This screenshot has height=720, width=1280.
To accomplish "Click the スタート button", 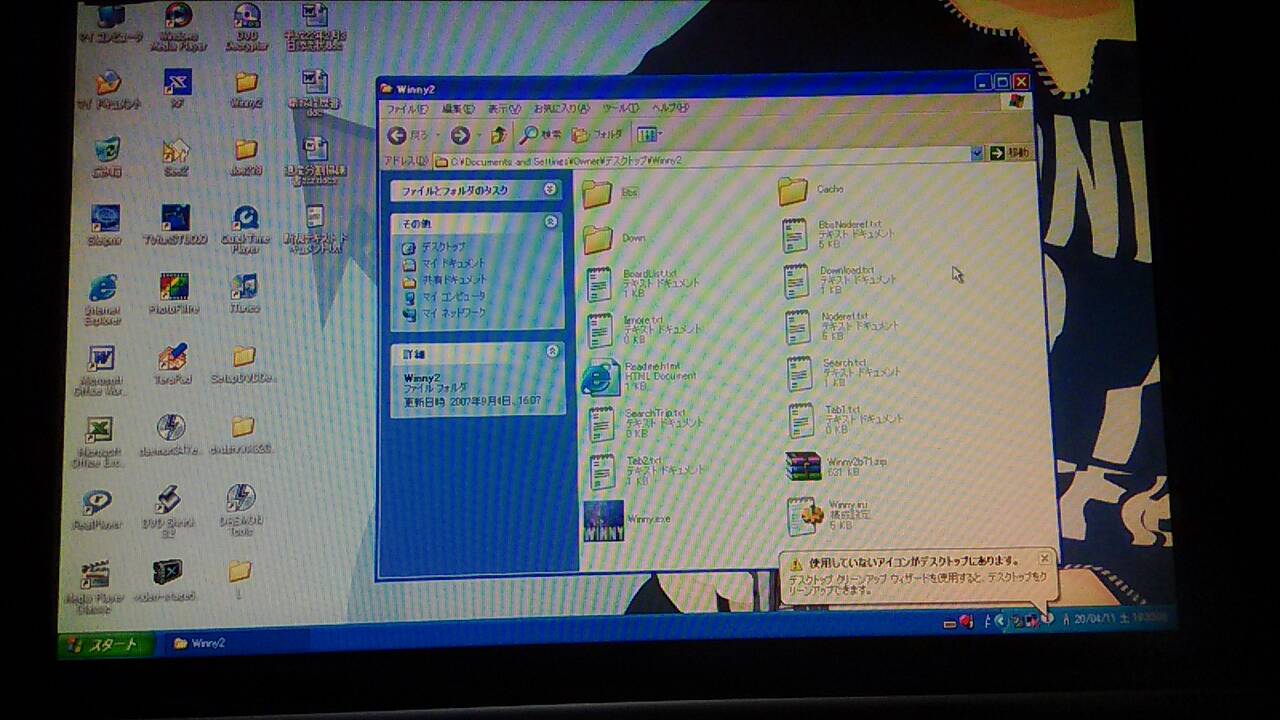I will [x=106, y=645].
